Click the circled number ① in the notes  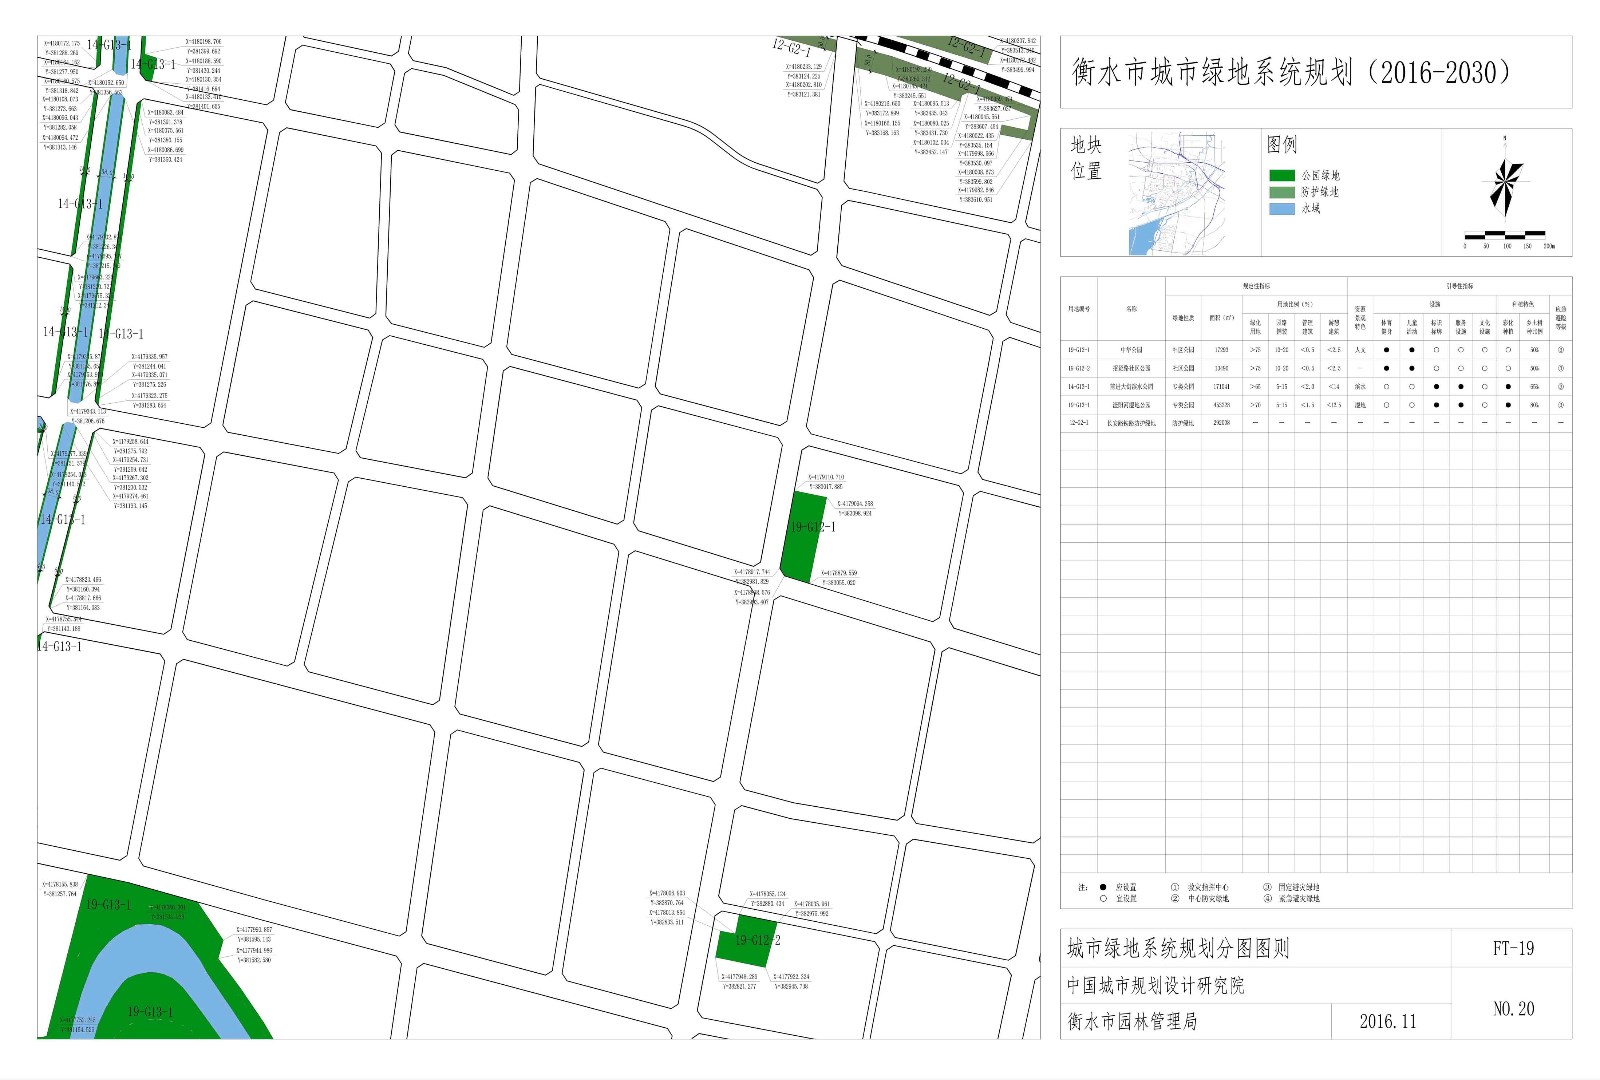[1175, 887]
